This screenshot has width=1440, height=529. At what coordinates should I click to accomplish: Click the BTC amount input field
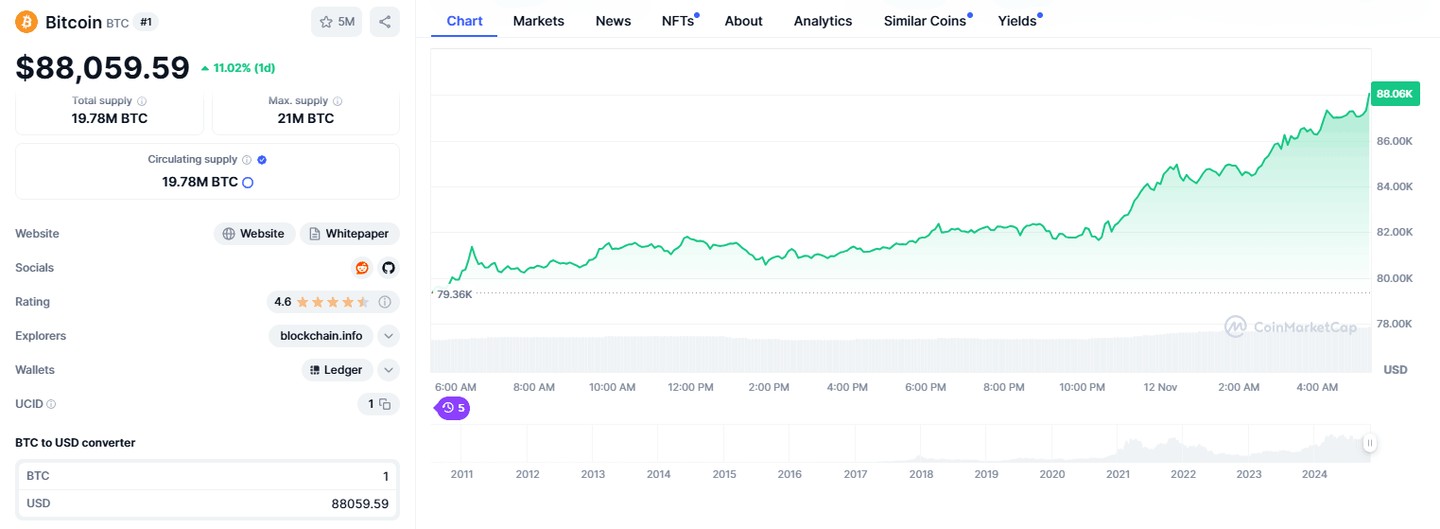coord(207,476)
